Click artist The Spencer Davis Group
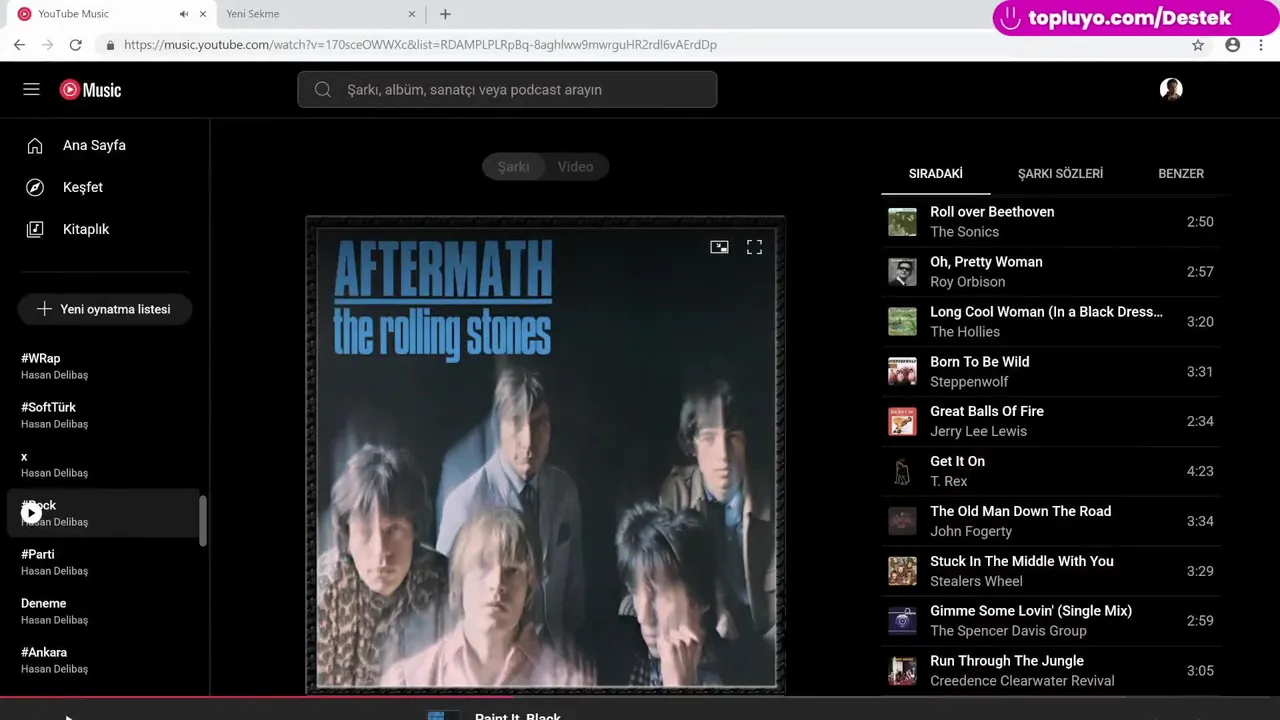Screen dimensions: 1280x720 (x=1008, y=631)
